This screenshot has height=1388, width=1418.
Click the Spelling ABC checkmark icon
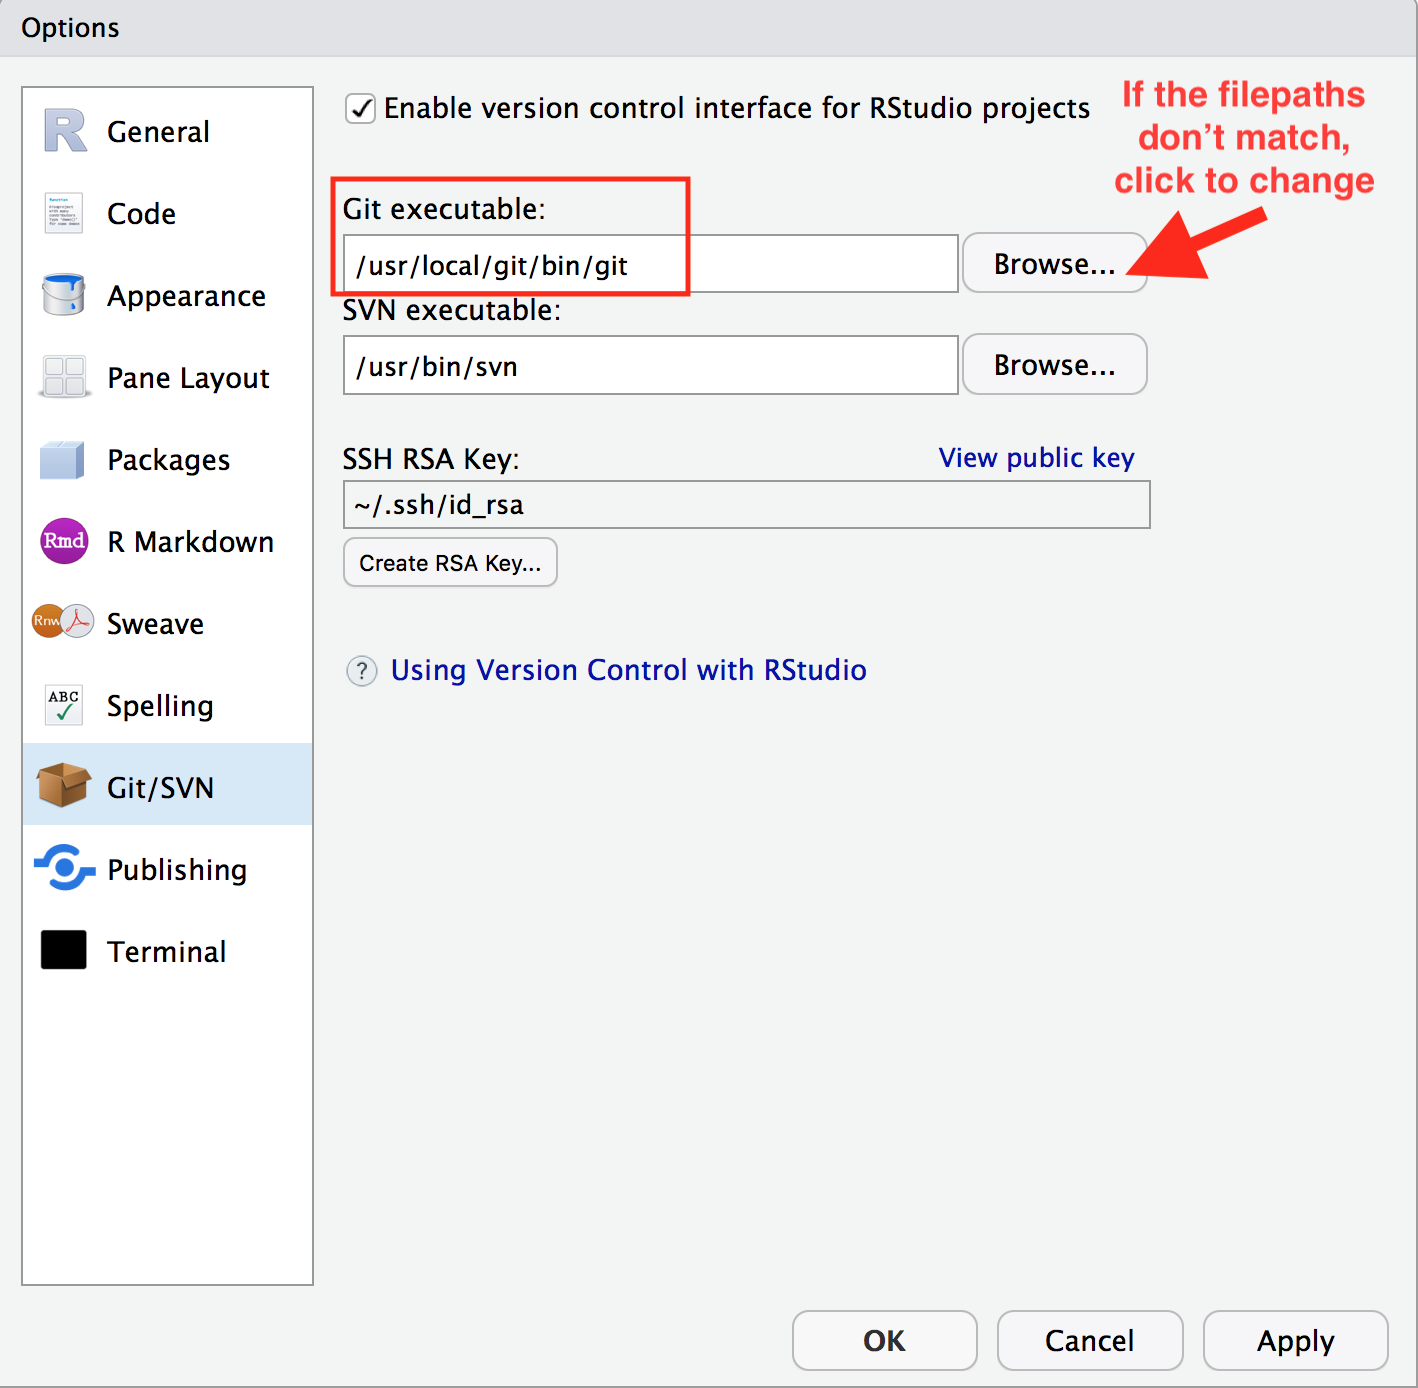[64, 705]
